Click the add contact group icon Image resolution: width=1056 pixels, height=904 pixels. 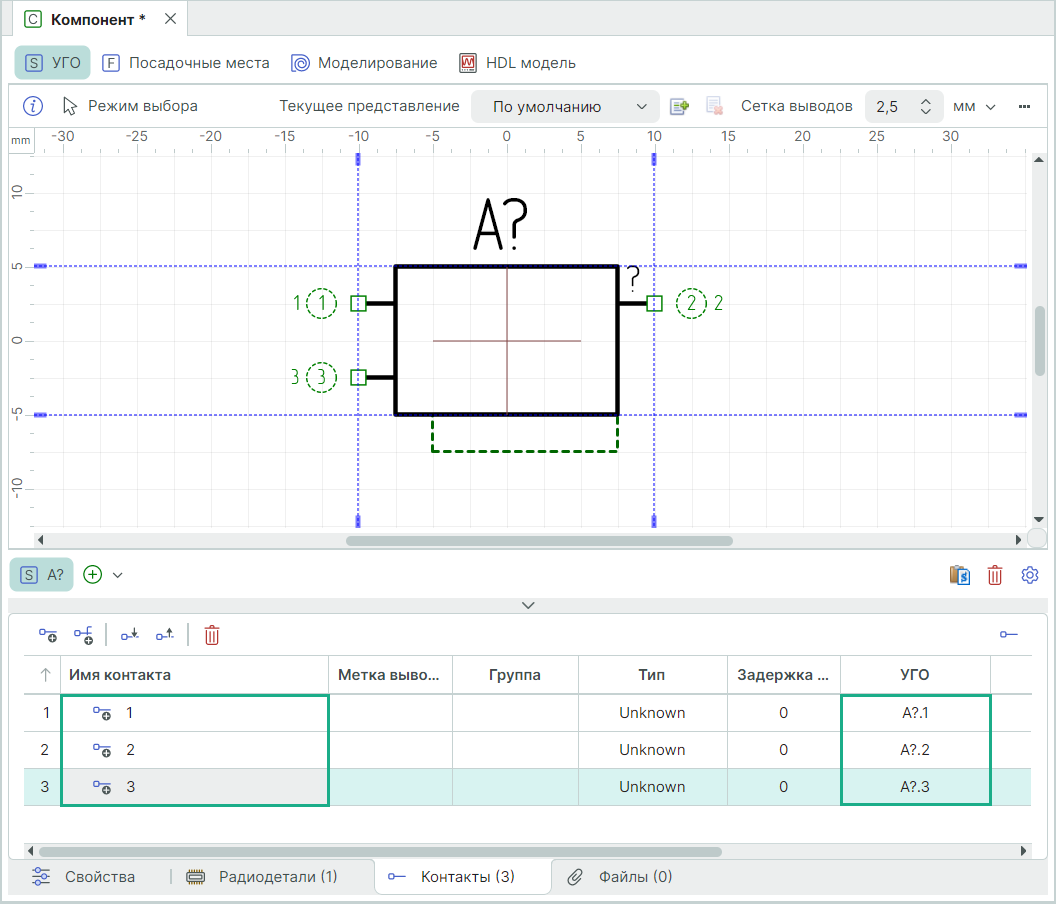(x=83, y=634)
